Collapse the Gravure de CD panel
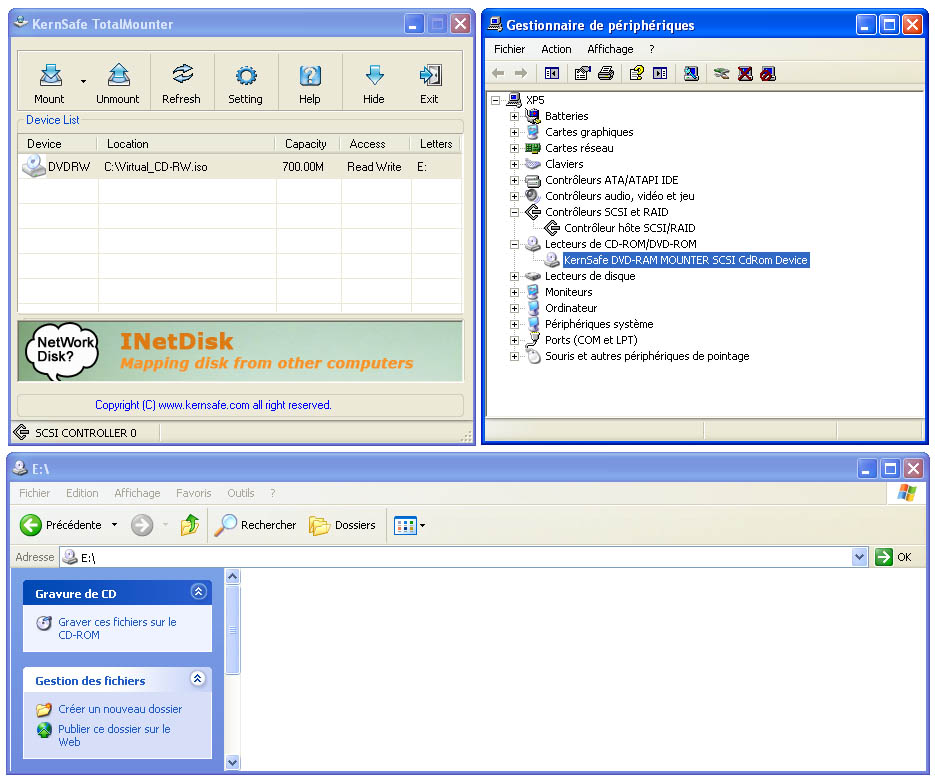This screenshot has width=935, height=780. [198, 592]
